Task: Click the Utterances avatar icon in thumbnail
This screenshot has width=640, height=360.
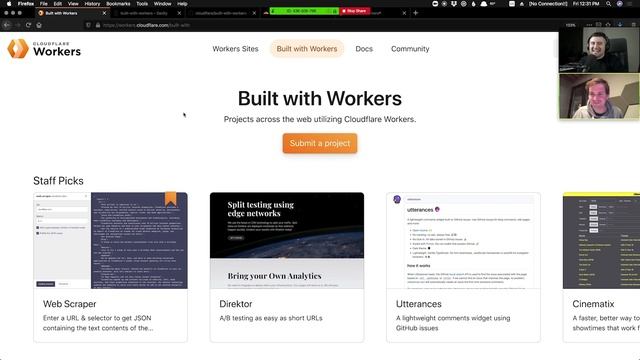Action: click(397, 200)
